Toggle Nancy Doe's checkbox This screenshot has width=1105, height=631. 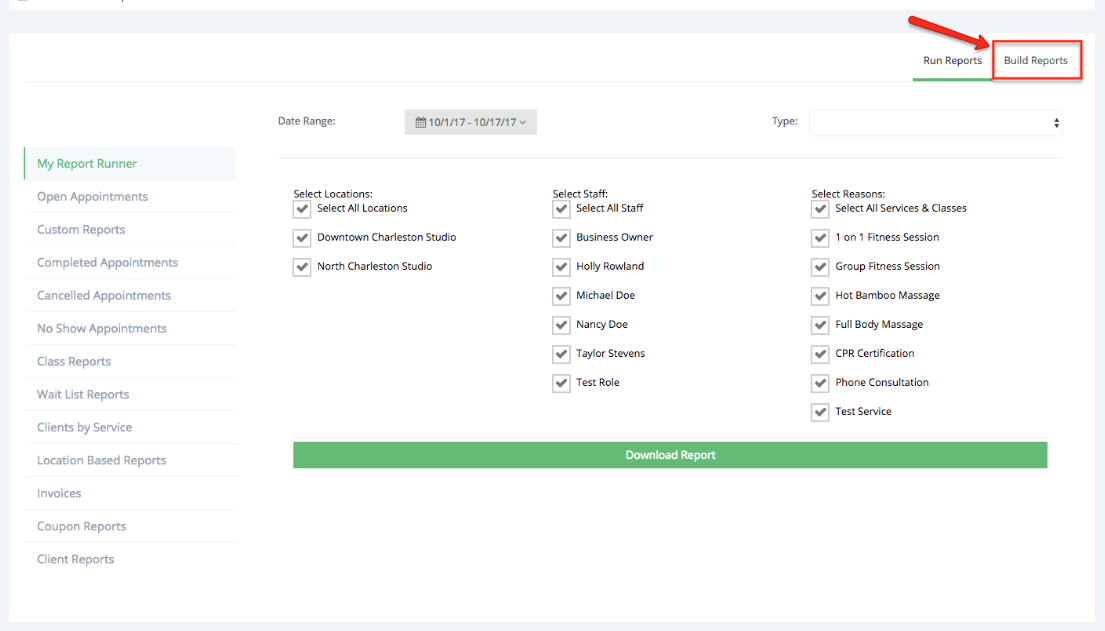tap(561, 325)
